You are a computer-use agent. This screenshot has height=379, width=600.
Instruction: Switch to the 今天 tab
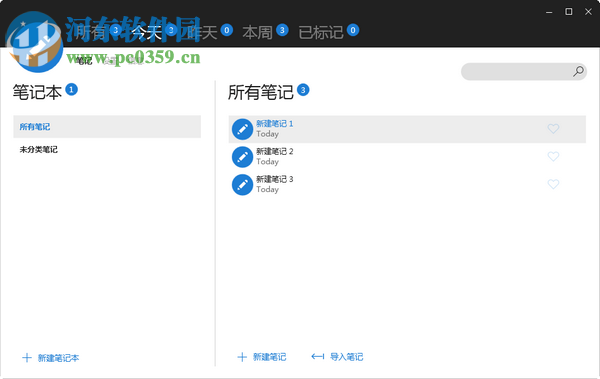coord(146,32)
